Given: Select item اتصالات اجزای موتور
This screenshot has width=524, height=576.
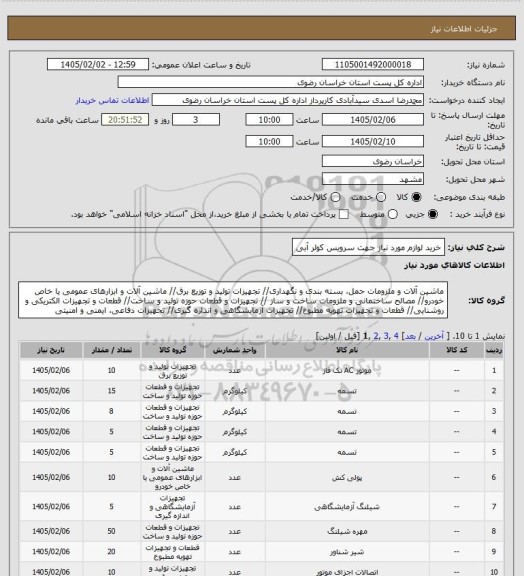Looking at the screenshot, I should pos(347,572).
